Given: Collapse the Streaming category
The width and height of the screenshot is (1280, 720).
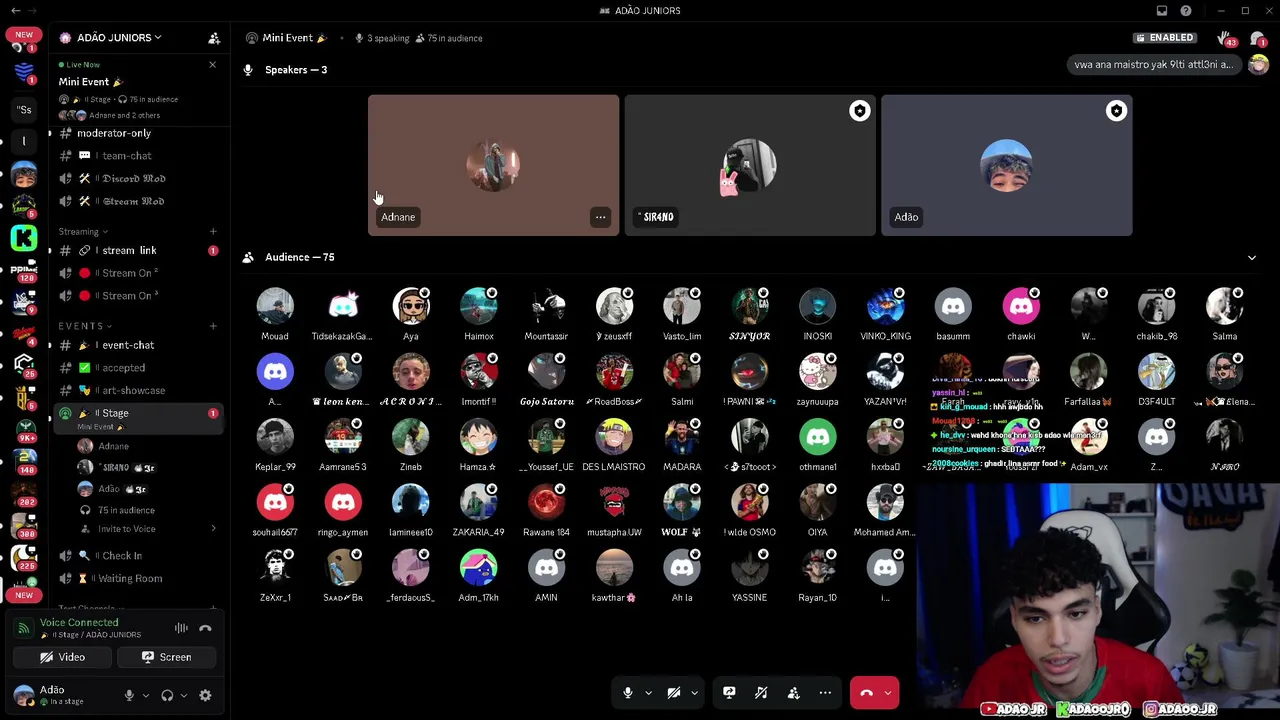Looking at the screenshot, I should 84,232.
